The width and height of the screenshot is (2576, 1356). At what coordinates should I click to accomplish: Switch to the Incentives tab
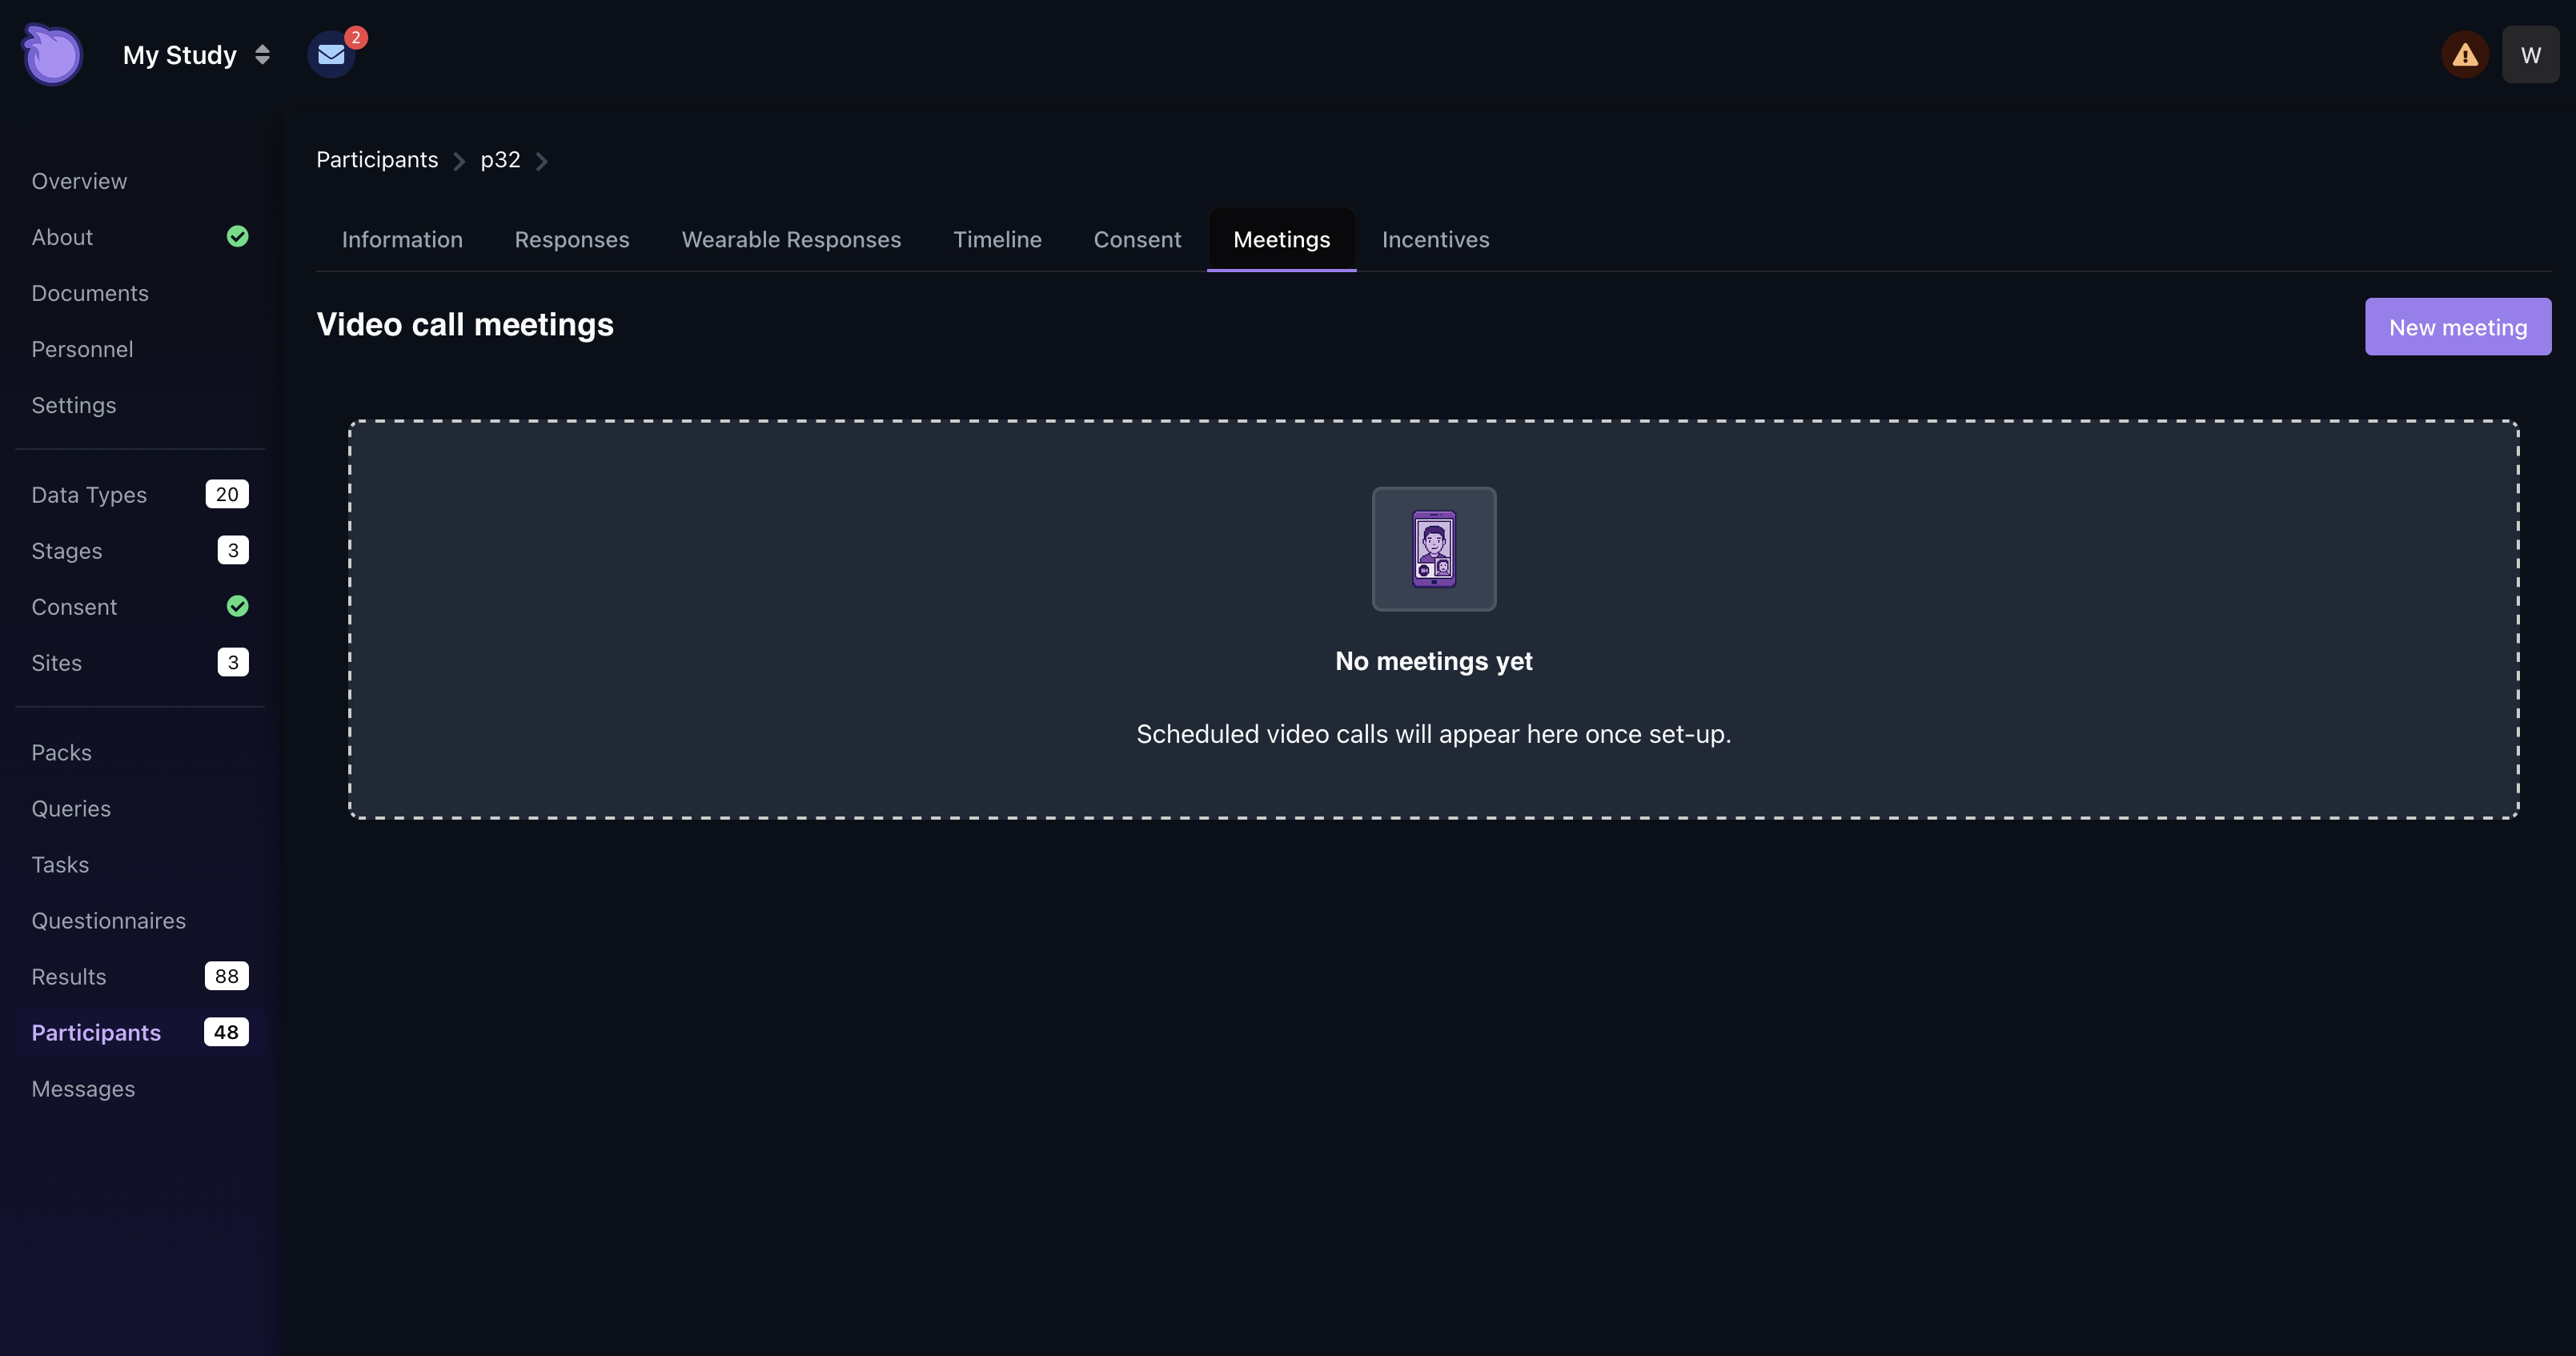coord(1435,240)
